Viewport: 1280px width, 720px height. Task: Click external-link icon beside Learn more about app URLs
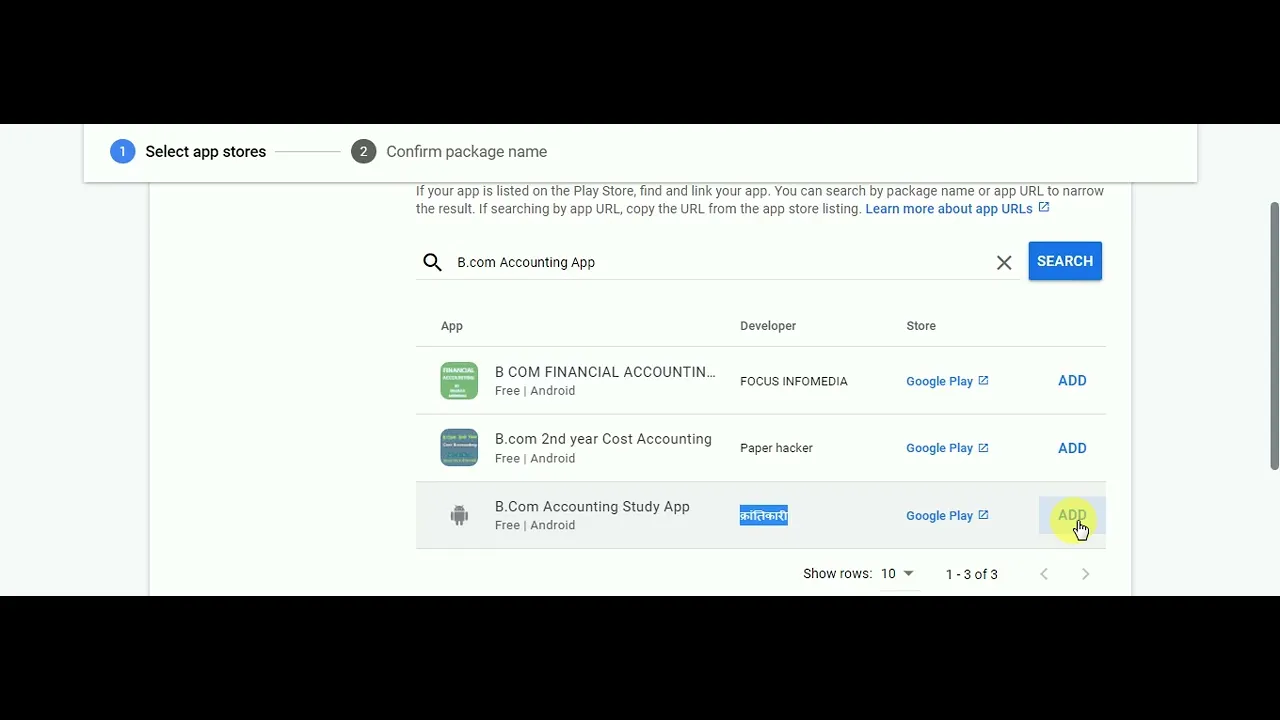point(1044,207)
